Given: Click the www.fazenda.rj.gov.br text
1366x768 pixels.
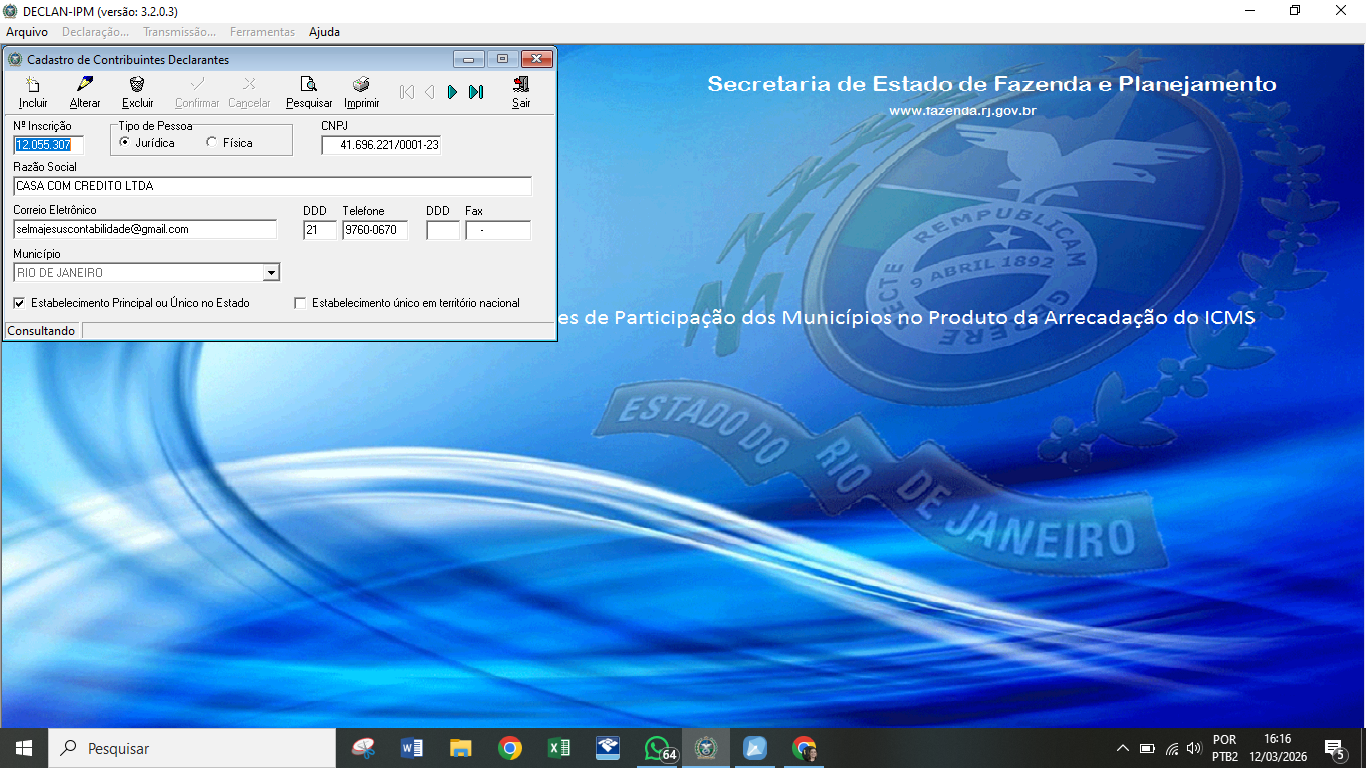Looking at the screenshot, I should (x=962, y=111).
